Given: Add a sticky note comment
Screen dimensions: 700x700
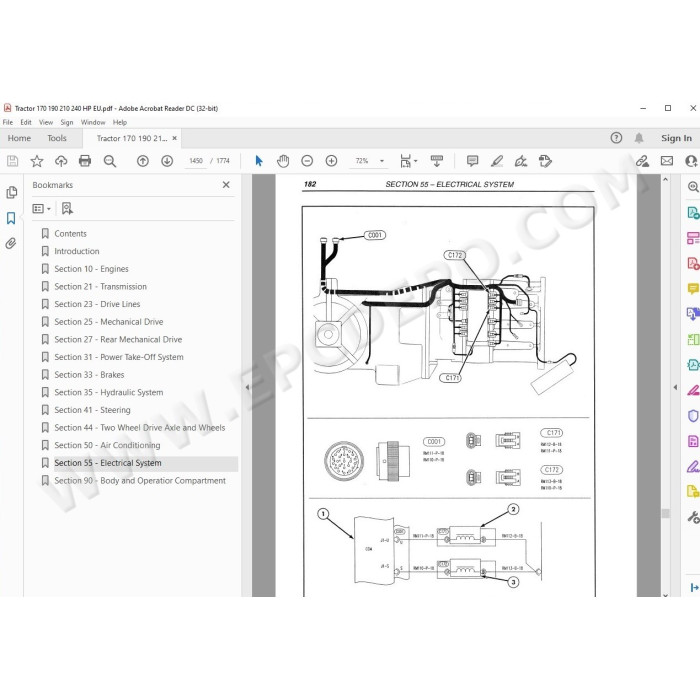Looking at the screenshot, I should pyautogui.click(x=472, y=161).
